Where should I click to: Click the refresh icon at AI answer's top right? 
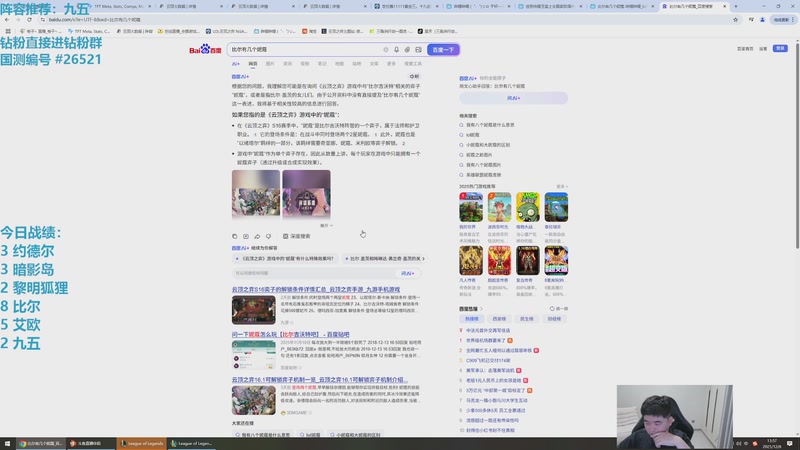coord(414,77)
